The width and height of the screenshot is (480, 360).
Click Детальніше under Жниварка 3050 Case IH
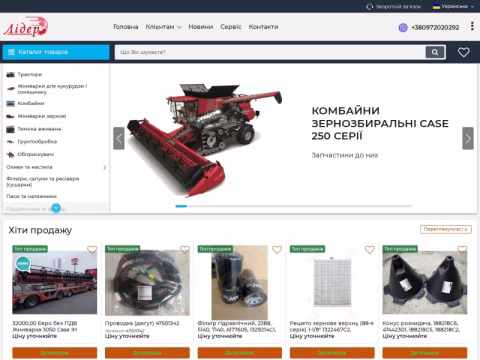pos(55,353)
